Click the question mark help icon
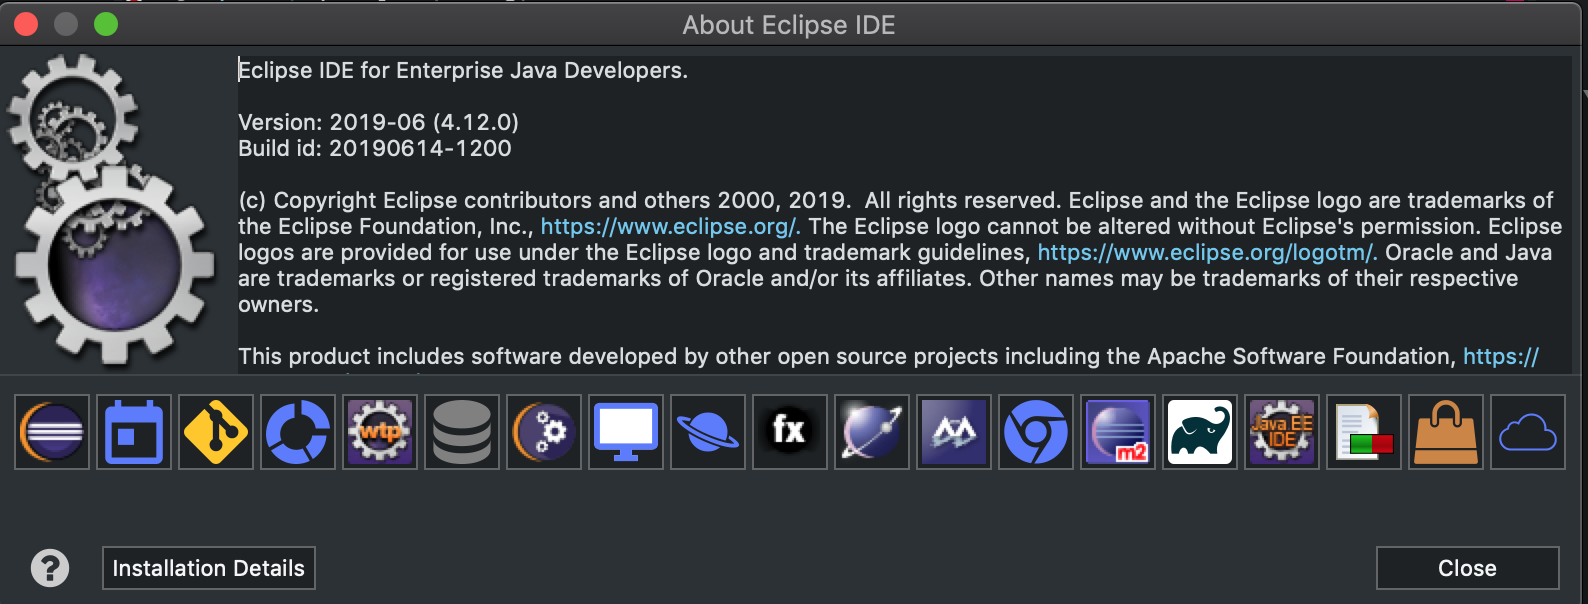Image resolution: width=1588 pixels, height=604 pixels. [50, 568]
